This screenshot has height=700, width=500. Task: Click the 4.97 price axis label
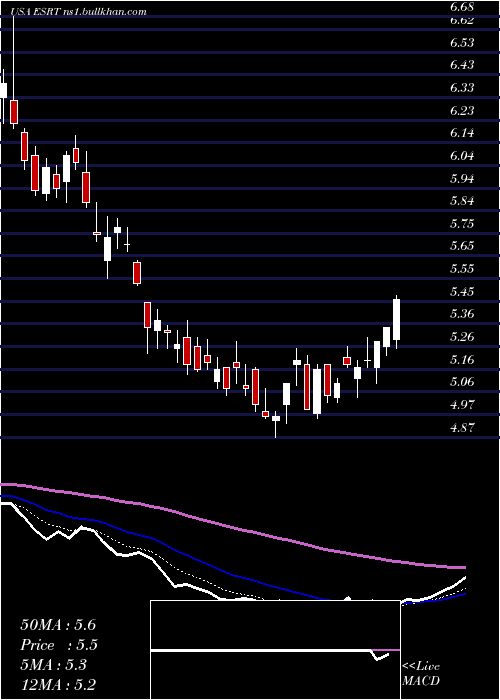tap(462, 405)
